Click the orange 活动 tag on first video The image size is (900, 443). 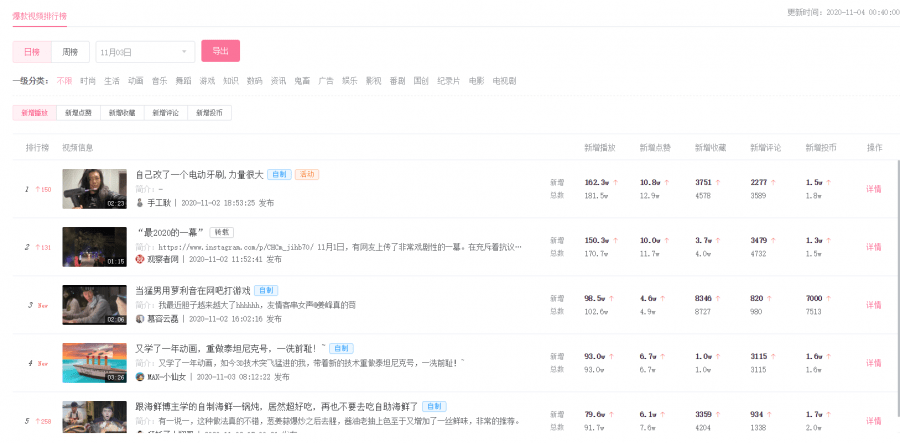click(x=307, y=174)
